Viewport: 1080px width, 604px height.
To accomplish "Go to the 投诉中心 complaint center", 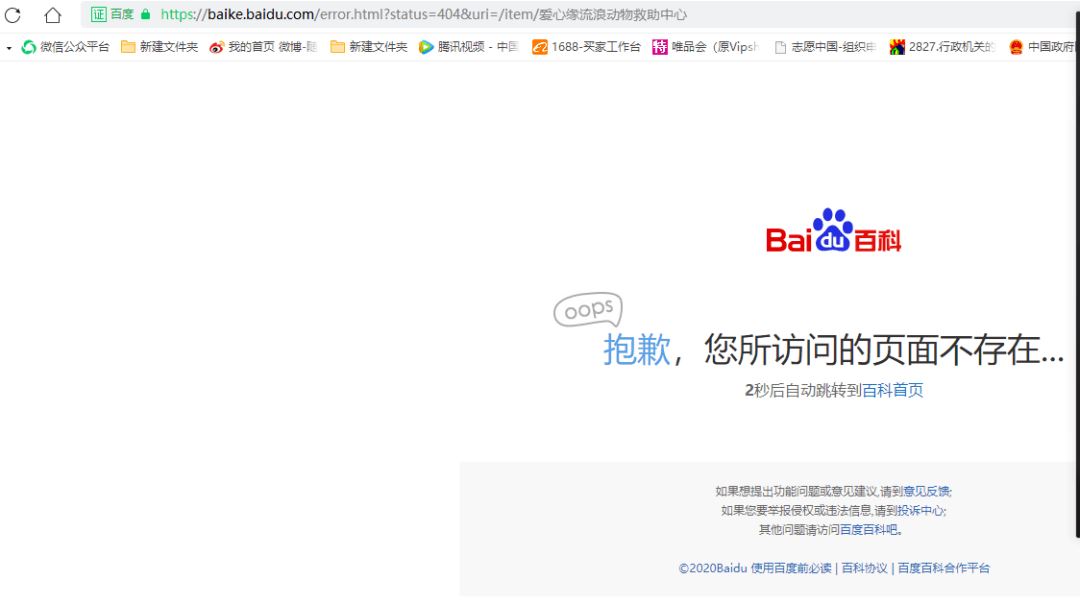I will click(919, 510).
